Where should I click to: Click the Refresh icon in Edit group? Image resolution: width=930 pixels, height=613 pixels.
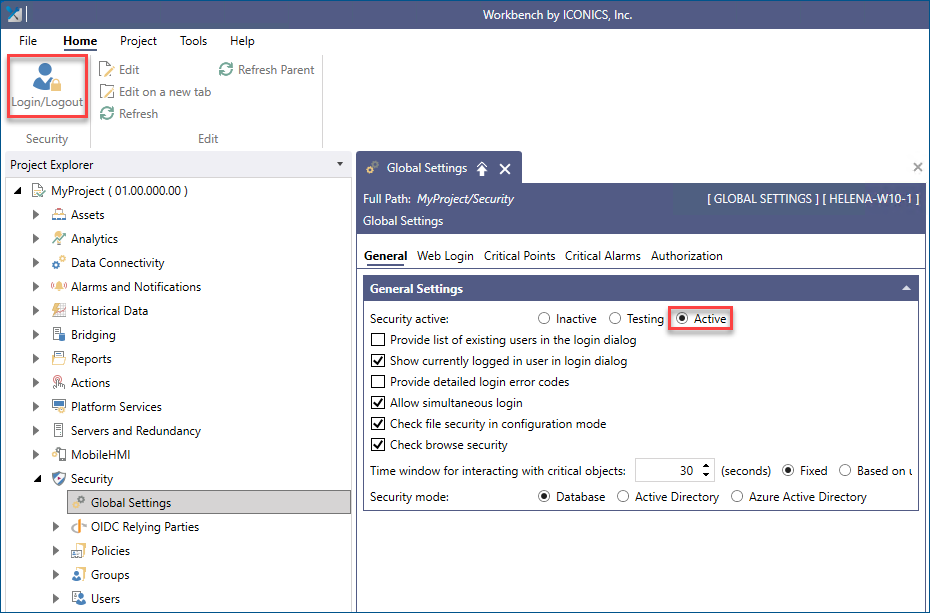(x=107, y=114)
